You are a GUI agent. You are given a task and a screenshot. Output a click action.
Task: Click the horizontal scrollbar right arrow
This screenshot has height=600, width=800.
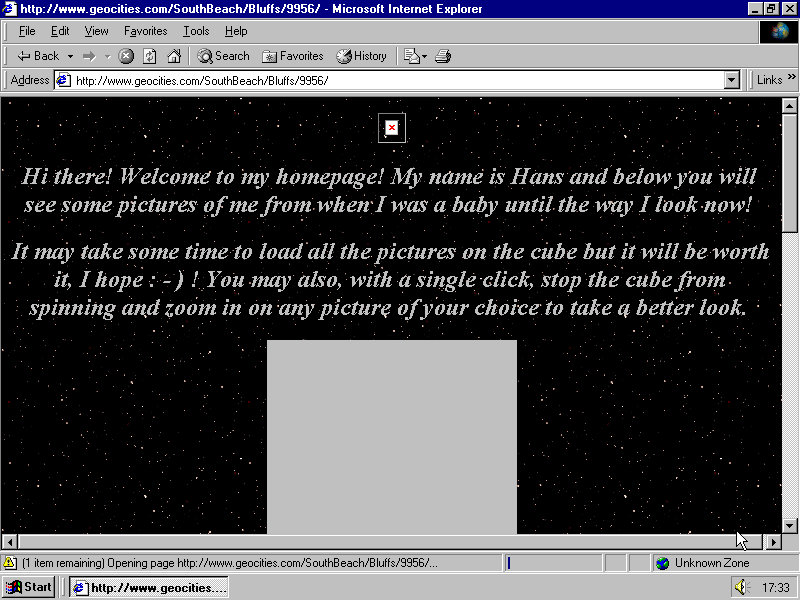pyautogui.click(x=774, y=542)
